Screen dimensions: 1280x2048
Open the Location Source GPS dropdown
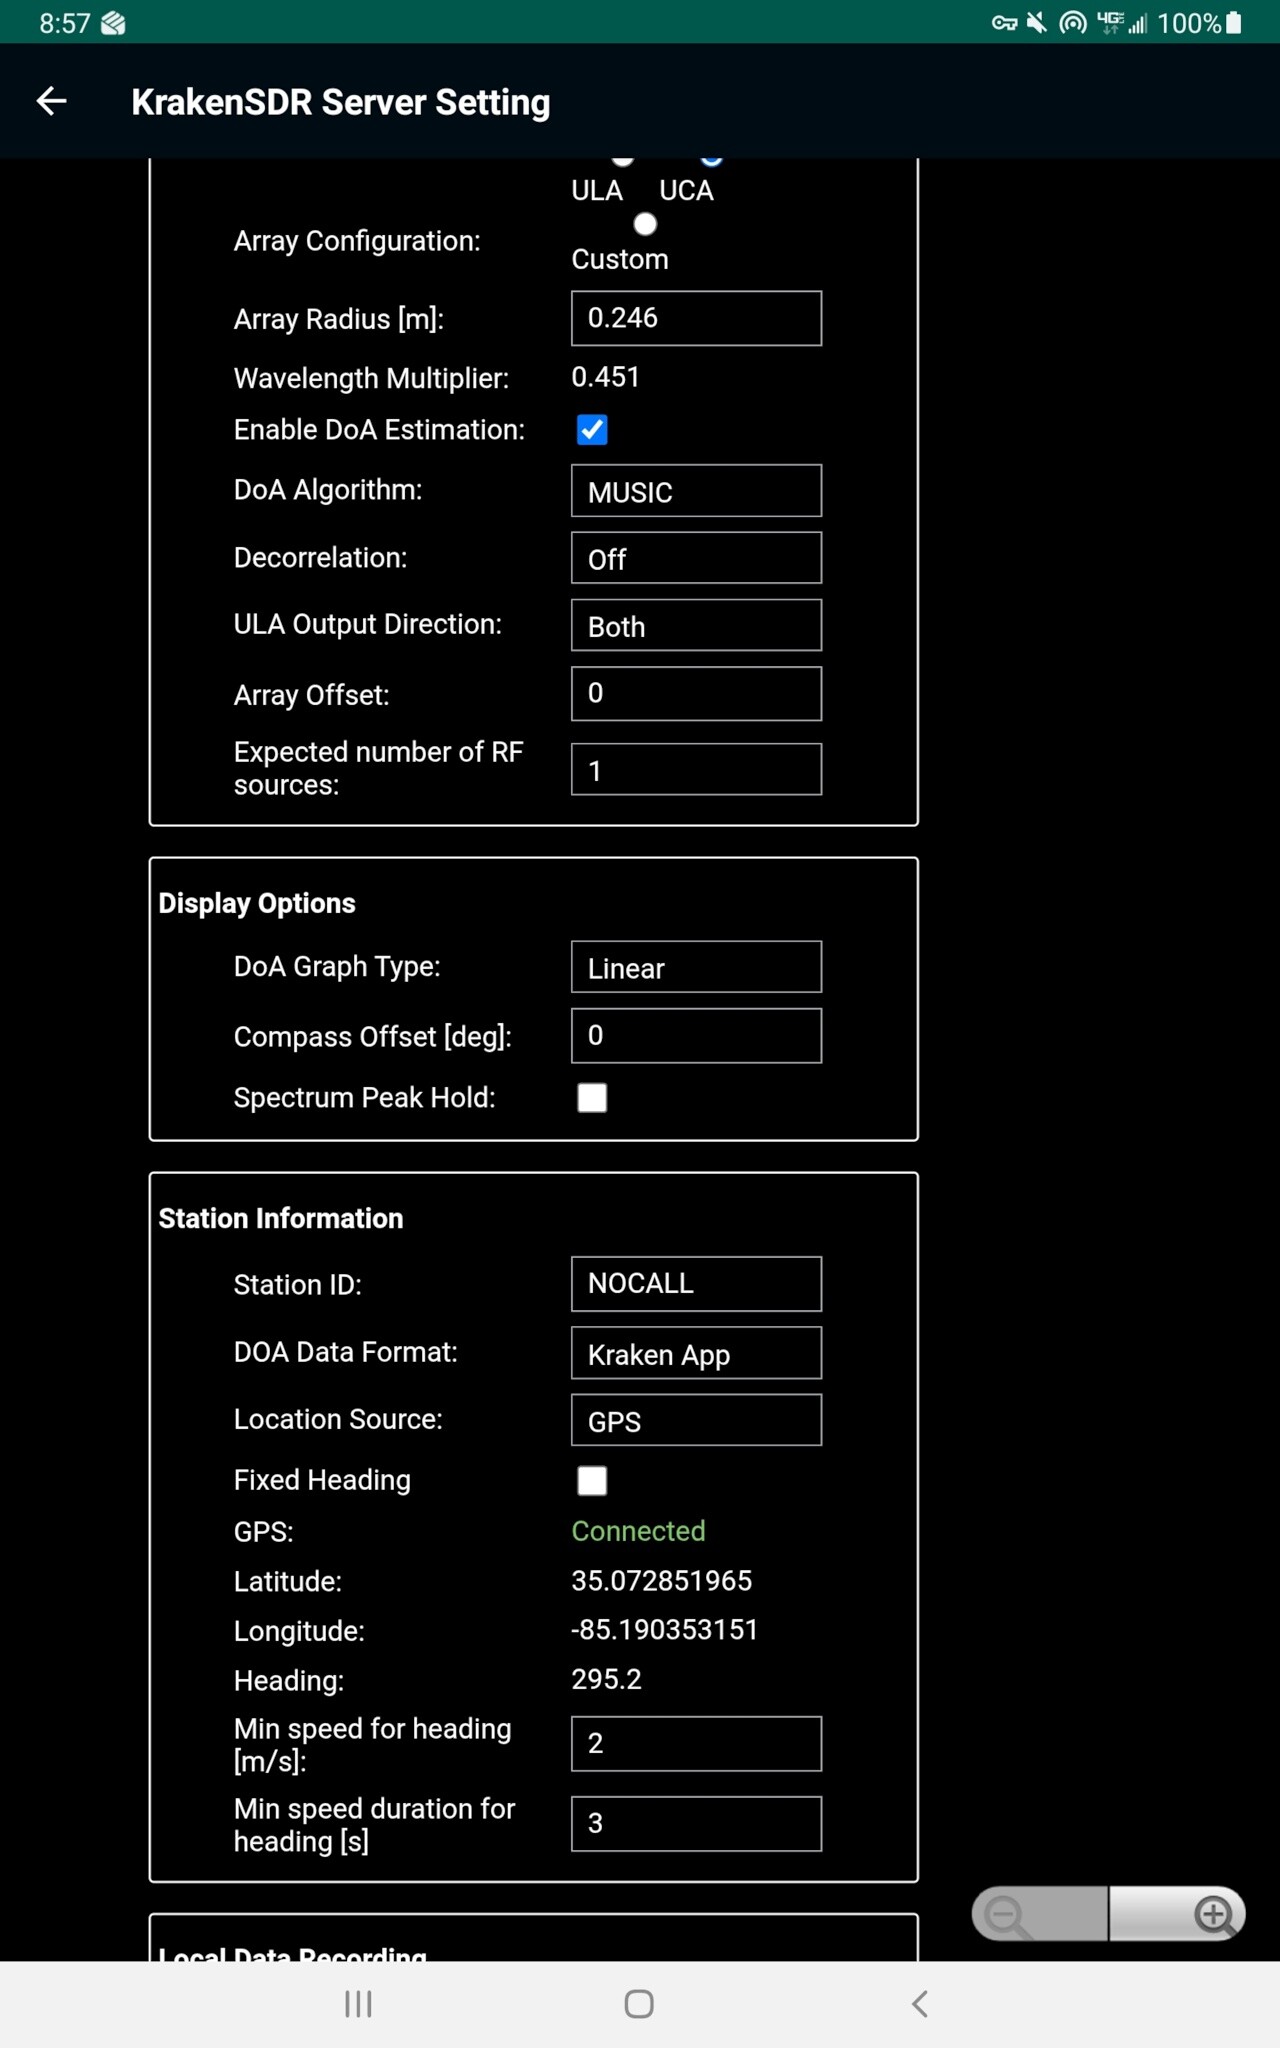696,1420
